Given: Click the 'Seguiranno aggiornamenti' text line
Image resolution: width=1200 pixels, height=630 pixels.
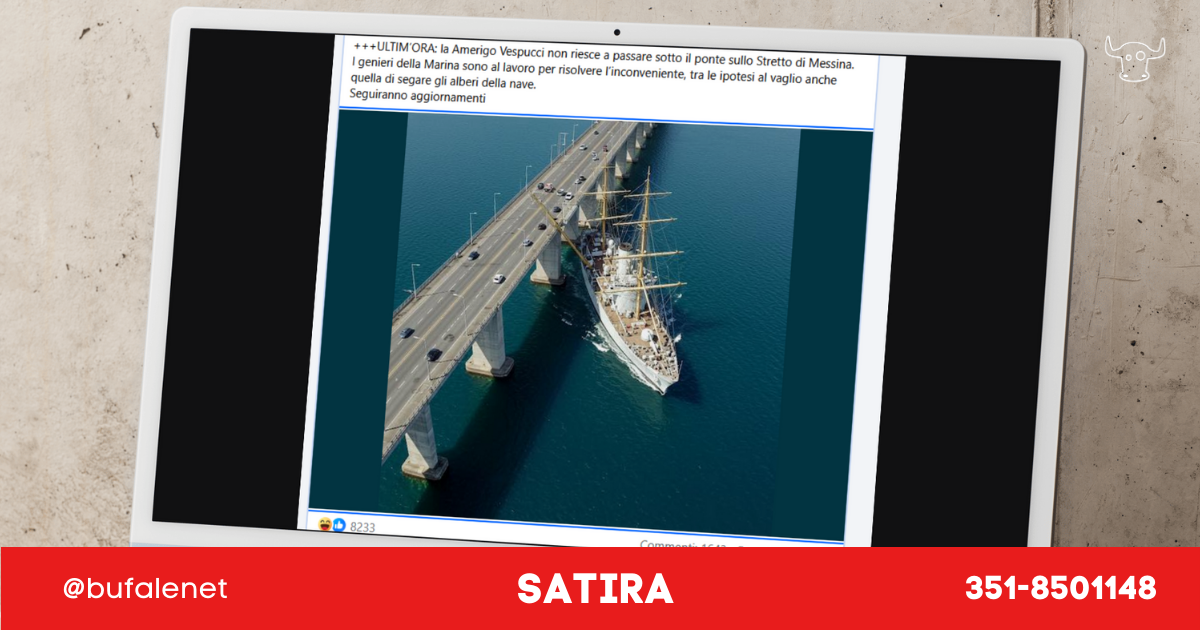Looking at the screenshot, I should pos(417,97).
